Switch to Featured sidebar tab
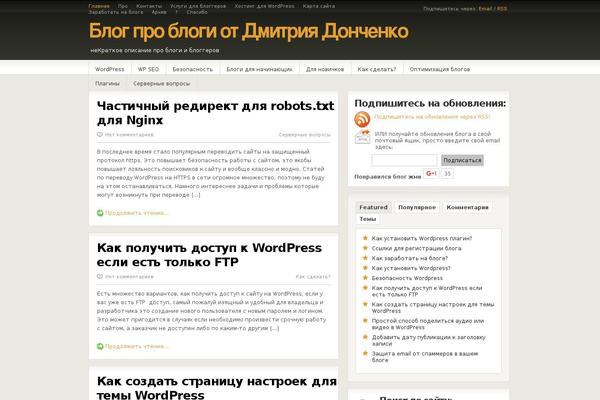600x400 pixels. point(373,207)
